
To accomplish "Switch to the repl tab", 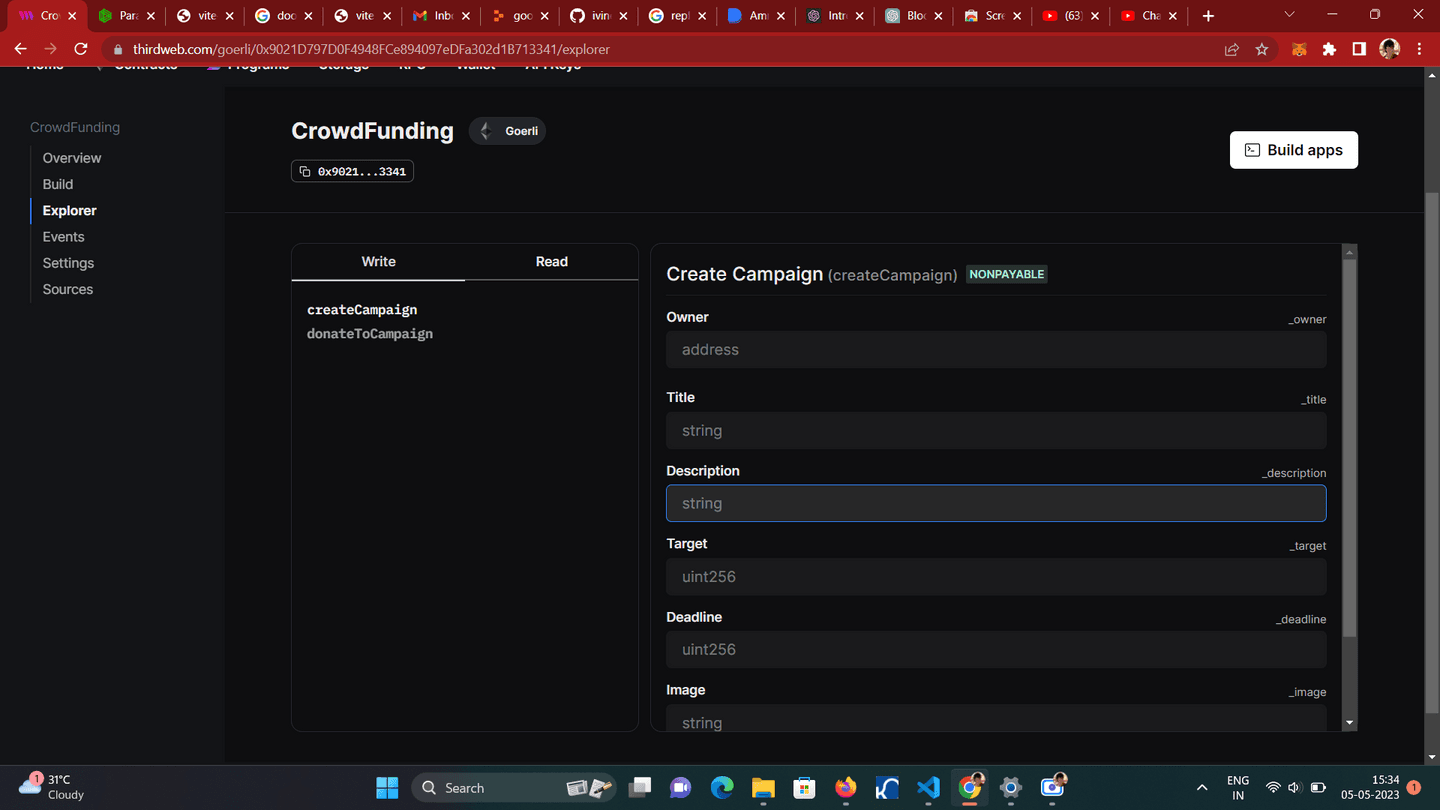I will tap(677, 16).
